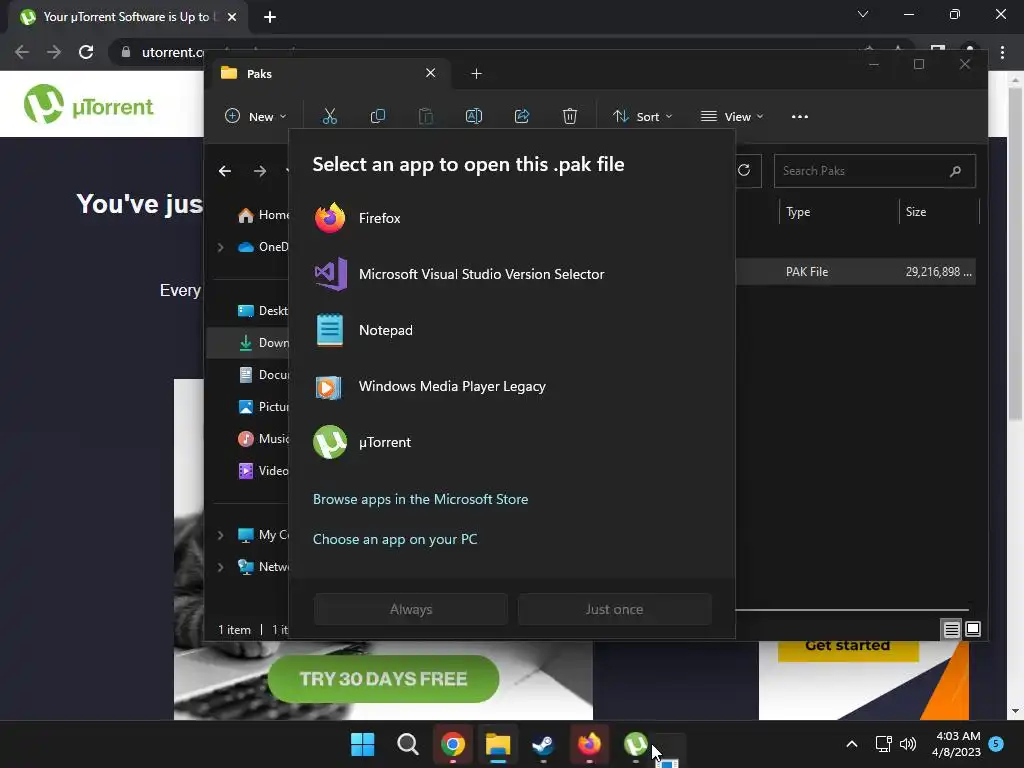Click the Copy icon in Explorer toolbar

click(x=377, y=116)
